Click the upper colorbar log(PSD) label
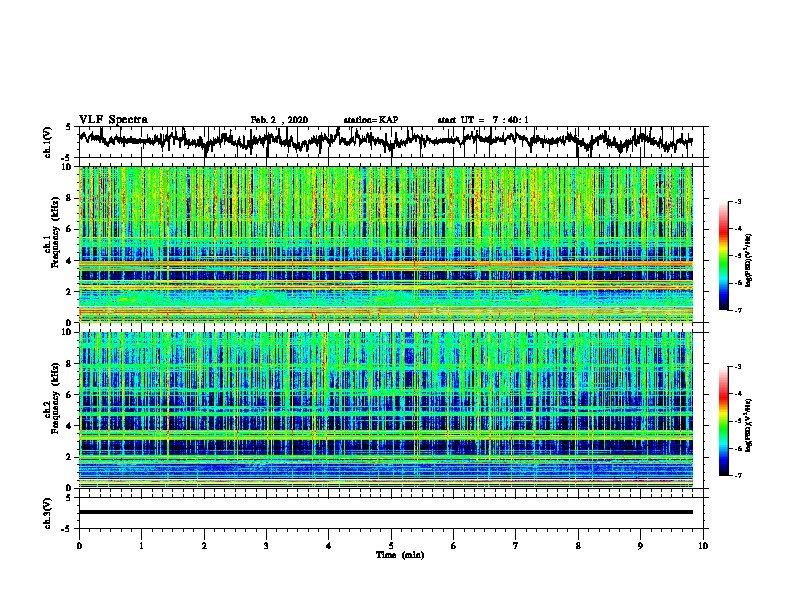Screen dimensions: 792x612 click(x=749, y=260)
